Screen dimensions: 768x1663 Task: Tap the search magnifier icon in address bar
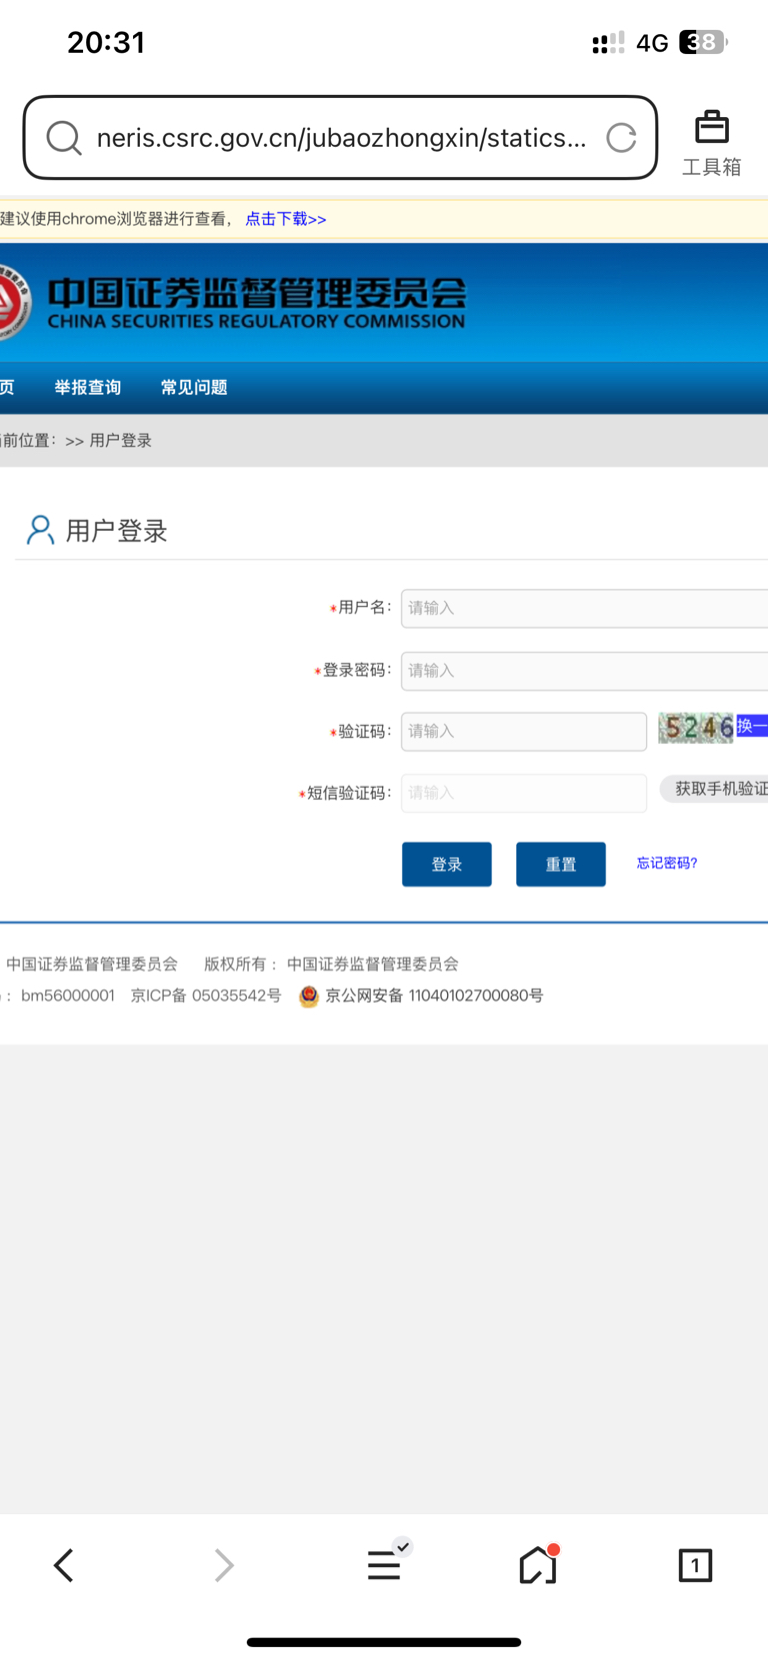64,138
